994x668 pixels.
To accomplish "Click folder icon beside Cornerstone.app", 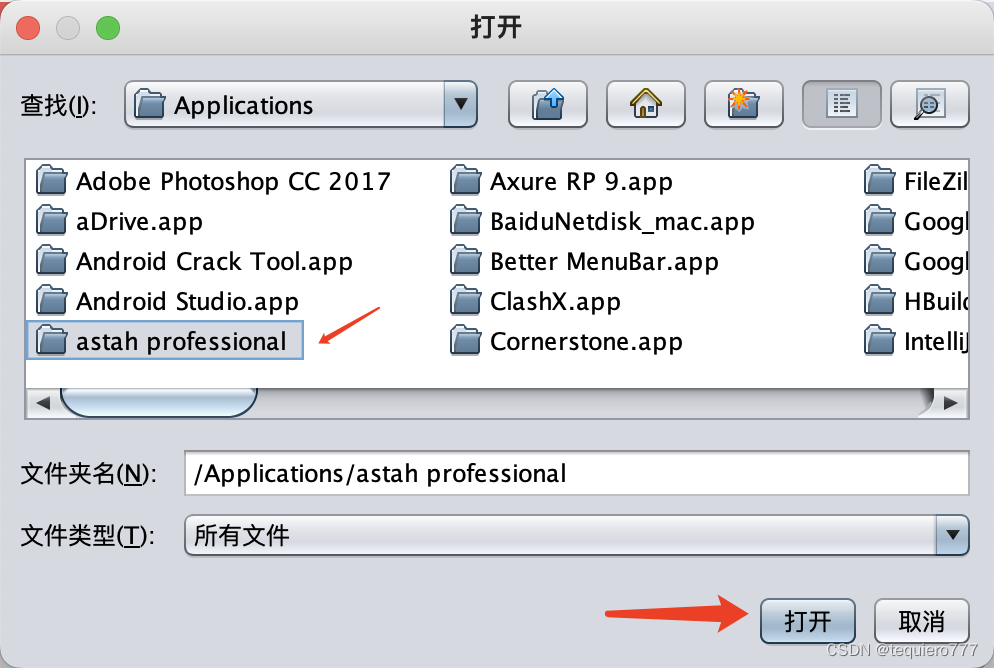I will click(x=465, y=340).
